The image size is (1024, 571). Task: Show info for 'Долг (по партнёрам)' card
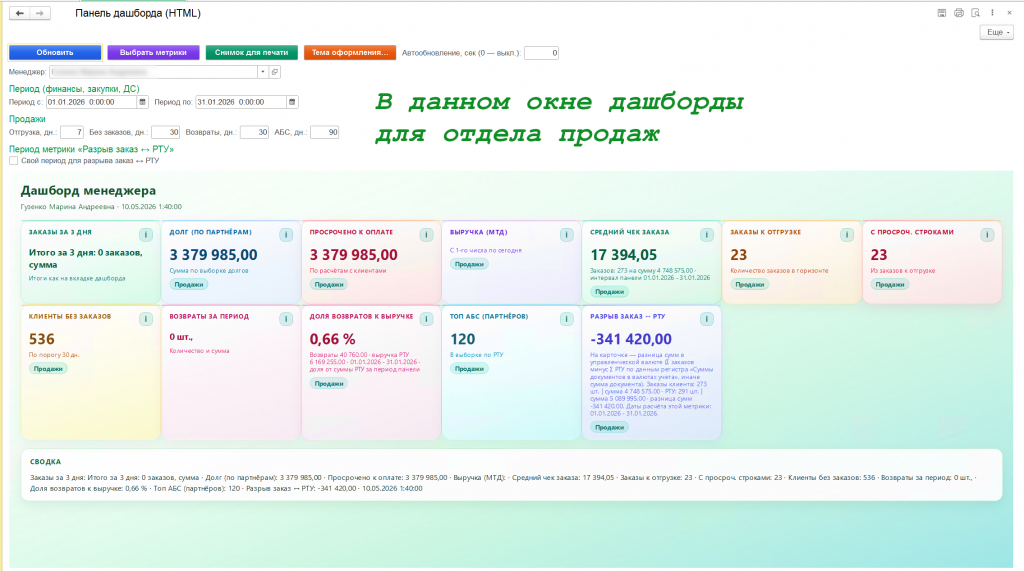coord(286,235)
